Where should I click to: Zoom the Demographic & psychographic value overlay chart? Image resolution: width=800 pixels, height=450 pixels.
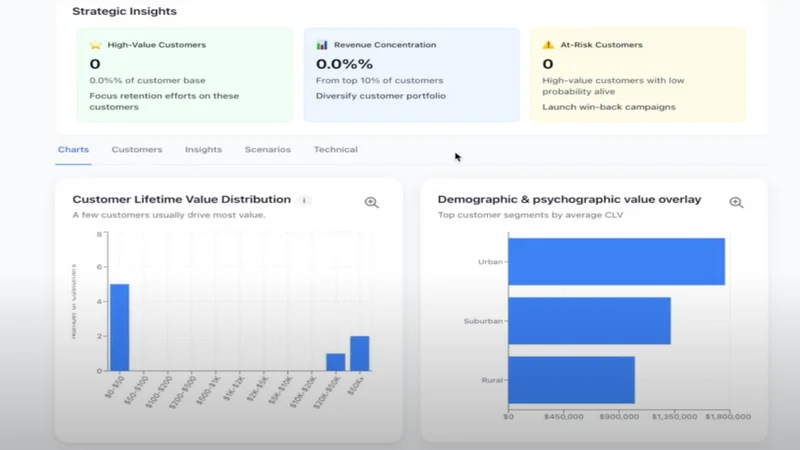click(x=736, y=203)
